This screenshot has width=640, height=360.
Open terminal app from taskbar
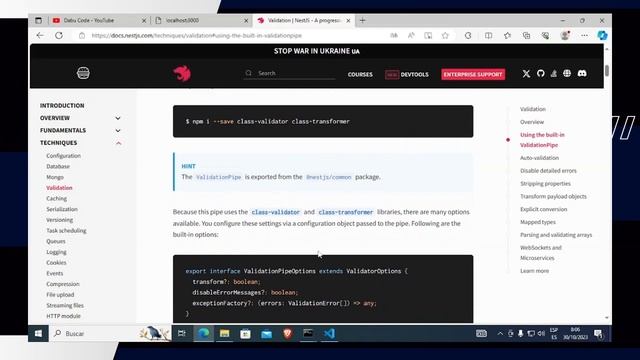point(308,333)
